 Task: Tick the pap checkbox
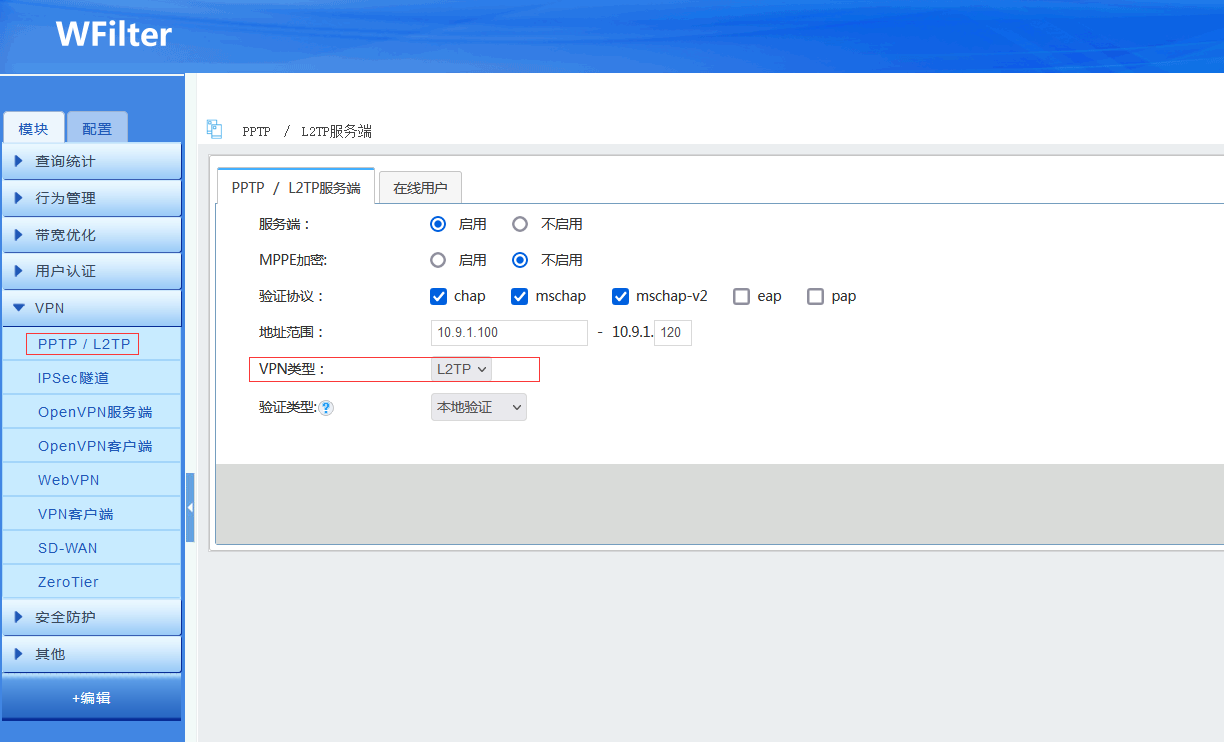[815, 296]
